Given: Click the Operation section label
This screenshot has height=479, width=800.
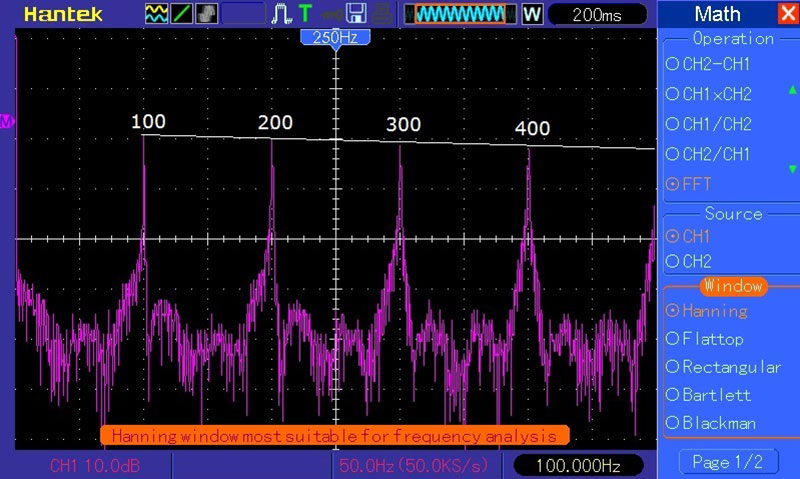Looking at the screenshot, I should 733,39.
